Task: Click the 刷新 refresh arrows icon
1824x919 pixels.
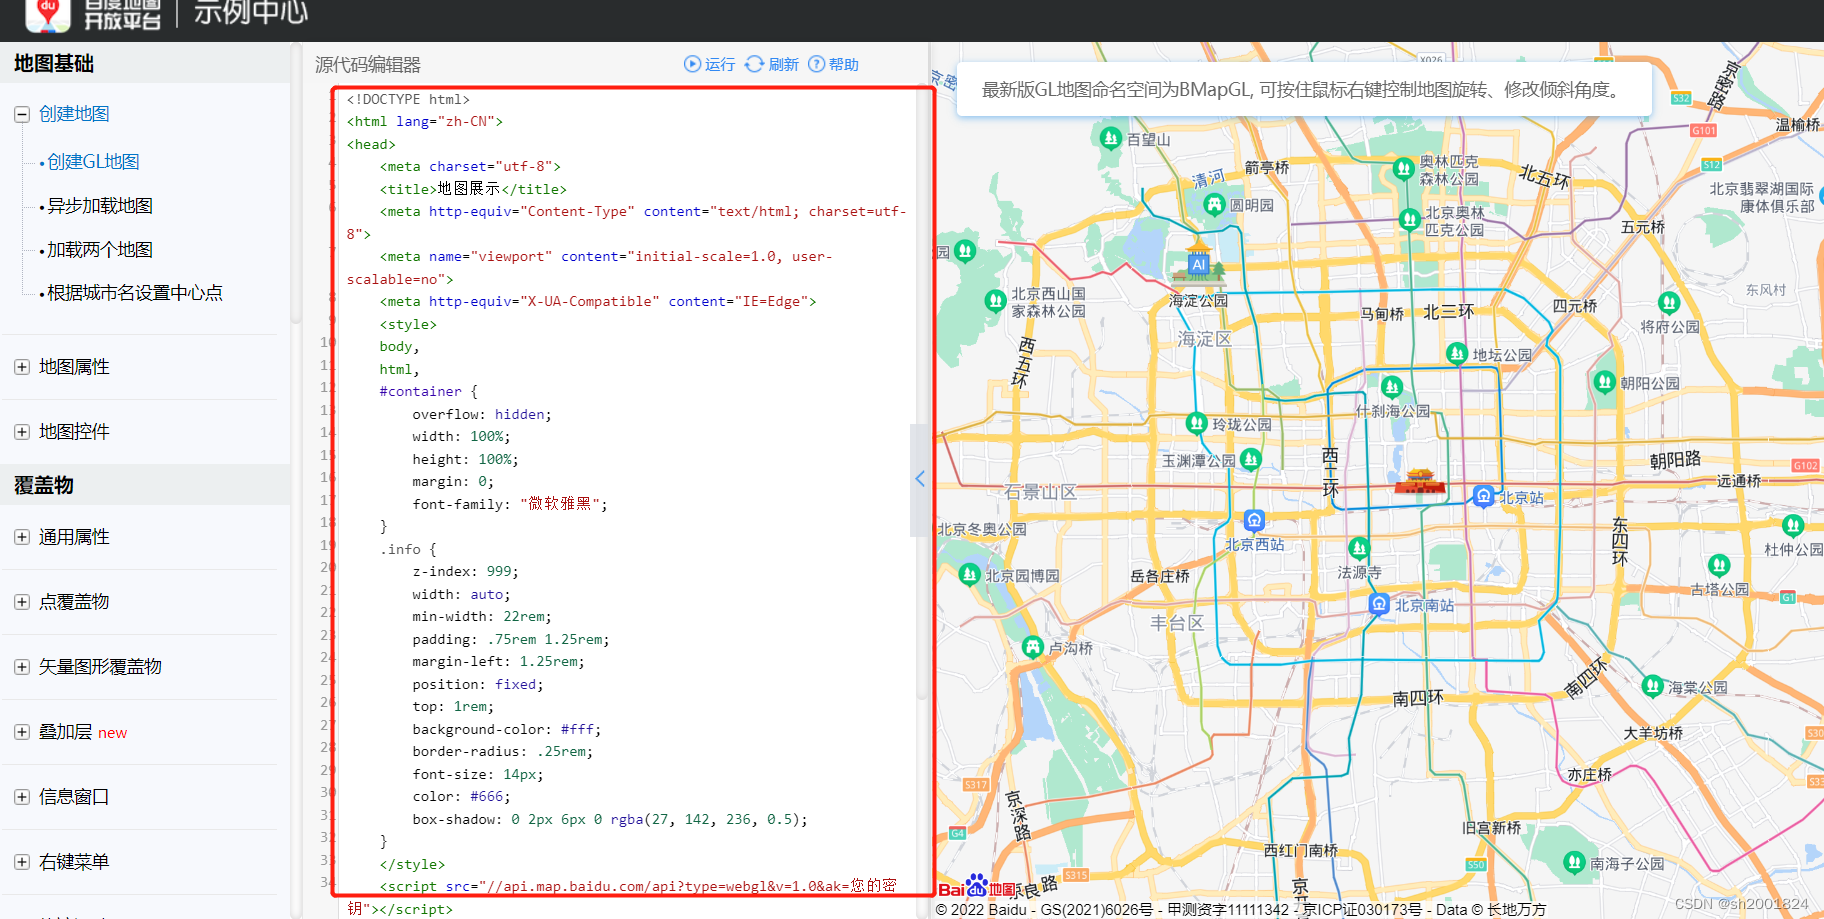Action: [754, 64]
